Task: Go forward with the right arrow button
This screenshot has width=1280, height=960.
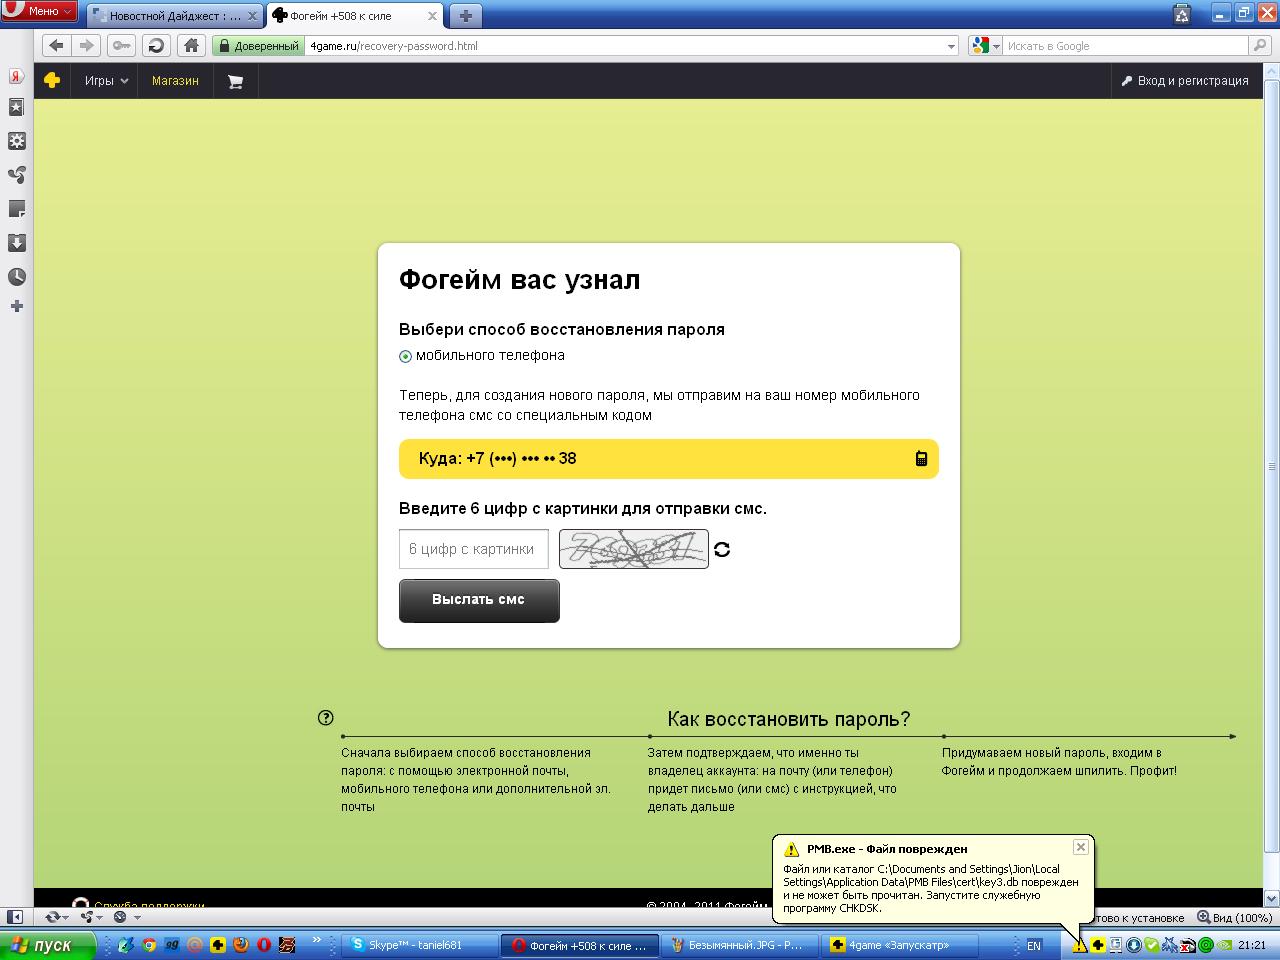Action: point(86,45)
